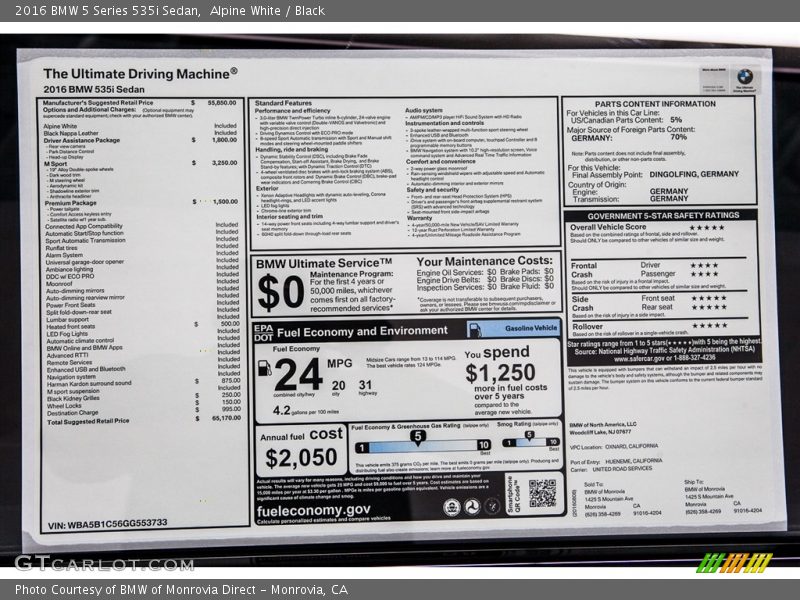The image size is (800, 600).
Task: Click the Parts Content Information heading
Action: (x=655, y=103)
